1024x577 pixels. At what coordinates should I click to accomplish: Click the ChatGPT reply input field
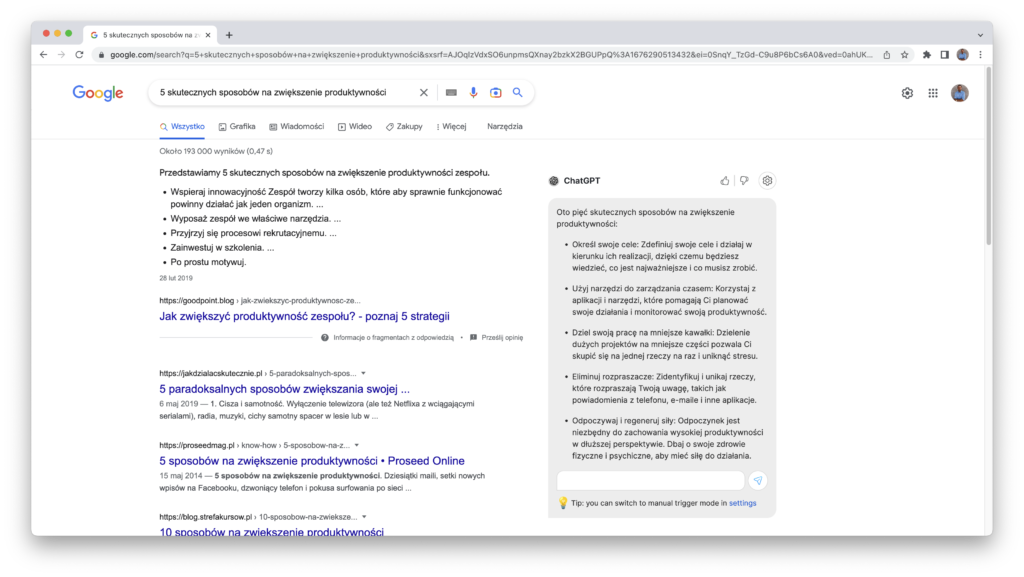click(650, 481)
